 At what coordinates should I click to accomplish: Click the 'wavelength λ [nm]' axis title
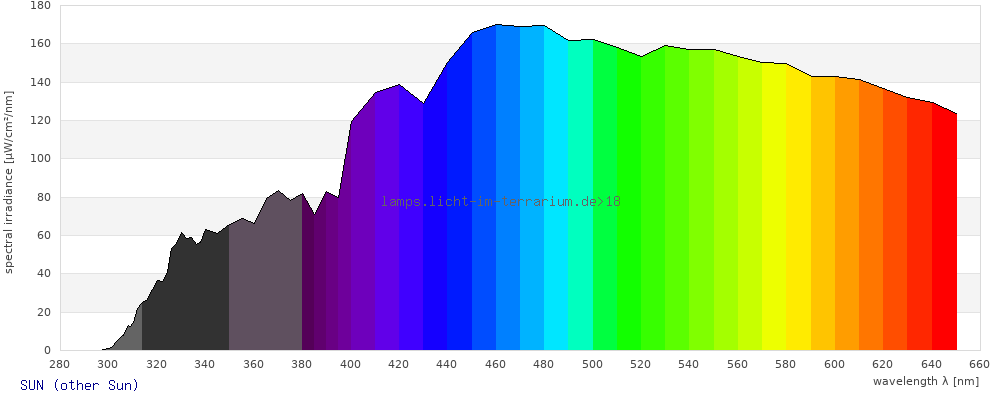(926, 381)
